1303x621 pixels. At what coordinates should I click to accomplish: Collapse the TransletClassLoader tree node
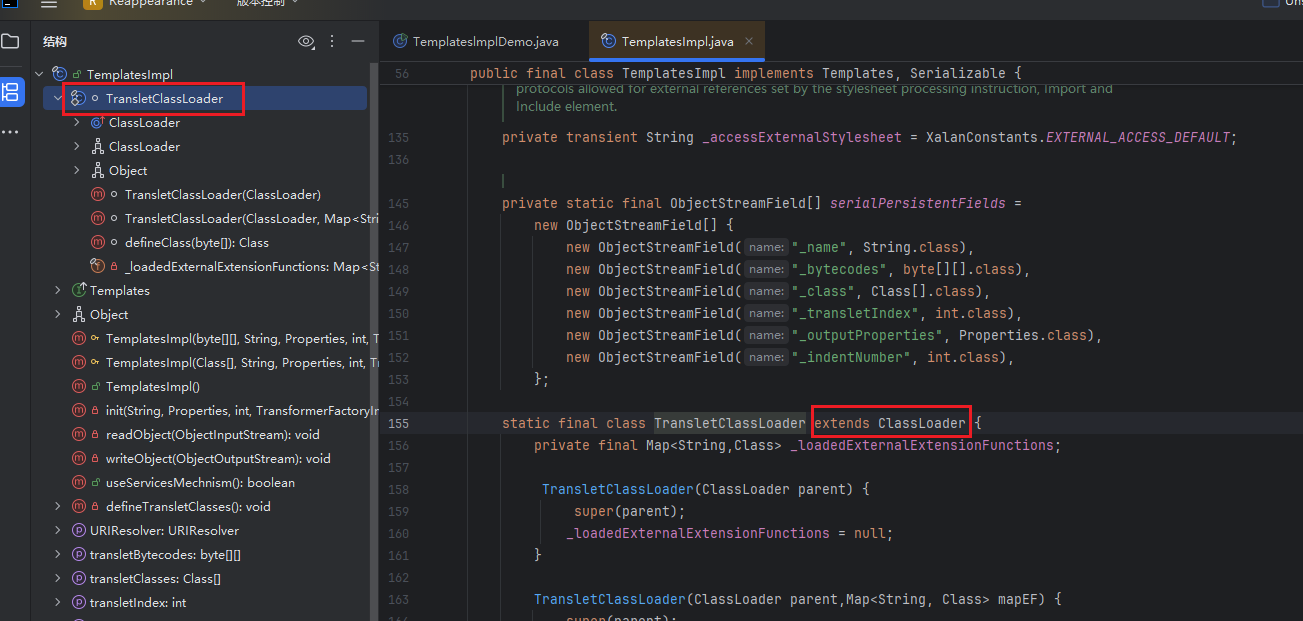pyautogui.click(x=58, y=99)
